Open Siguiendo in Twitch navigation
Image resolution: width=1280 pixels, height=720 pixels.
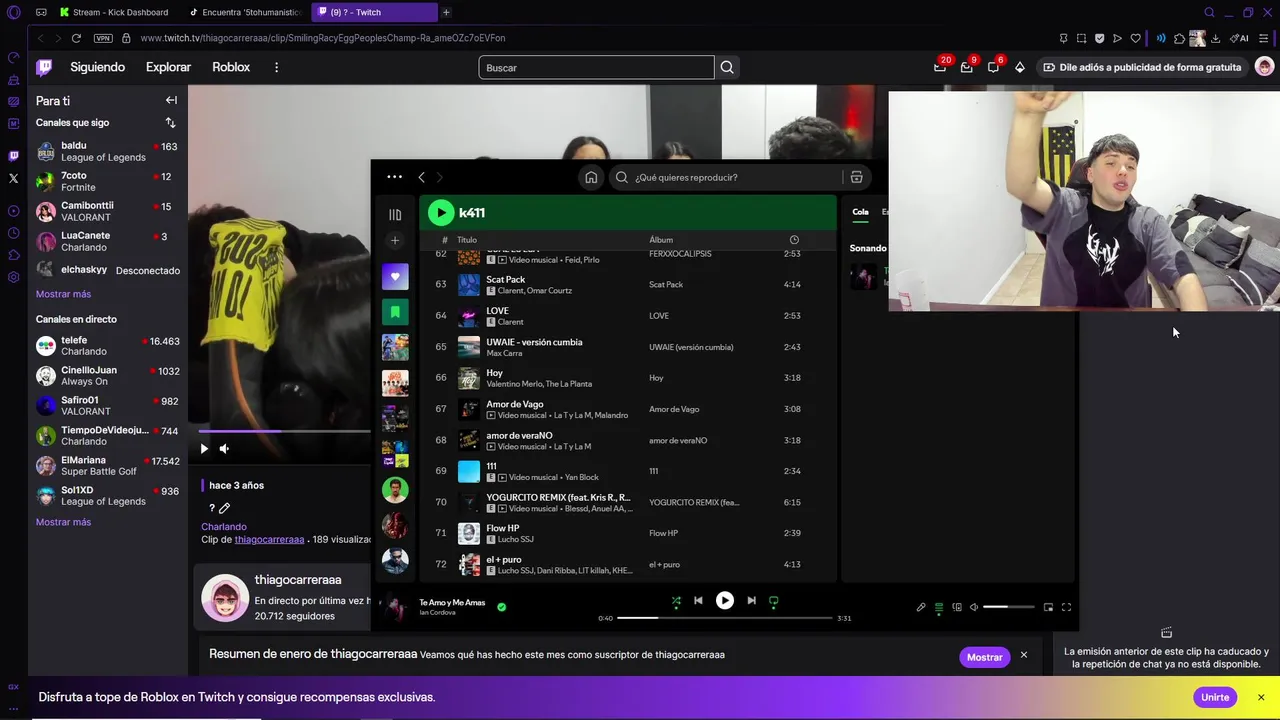tap(97, 67)
